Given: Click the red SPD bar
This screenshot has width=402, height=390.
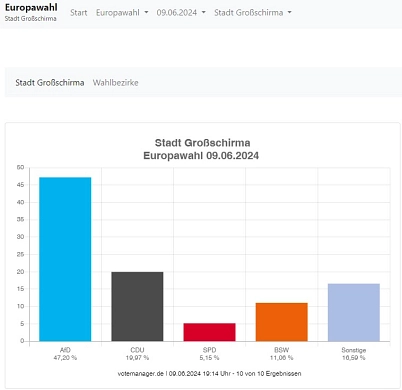Looking at the screenshot, I should (209, 332).
